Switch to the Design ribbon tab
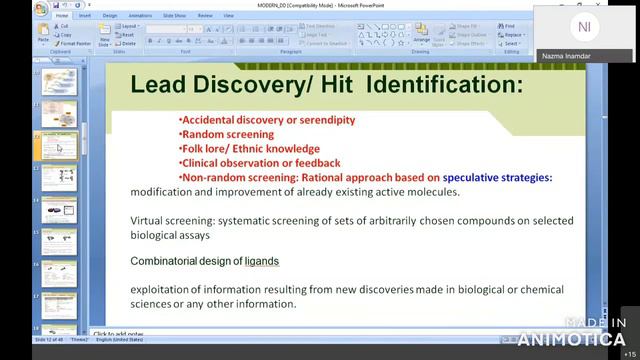The width and height of the screenshot is (640, 360). pyautogui.click(x=110, y=16)
